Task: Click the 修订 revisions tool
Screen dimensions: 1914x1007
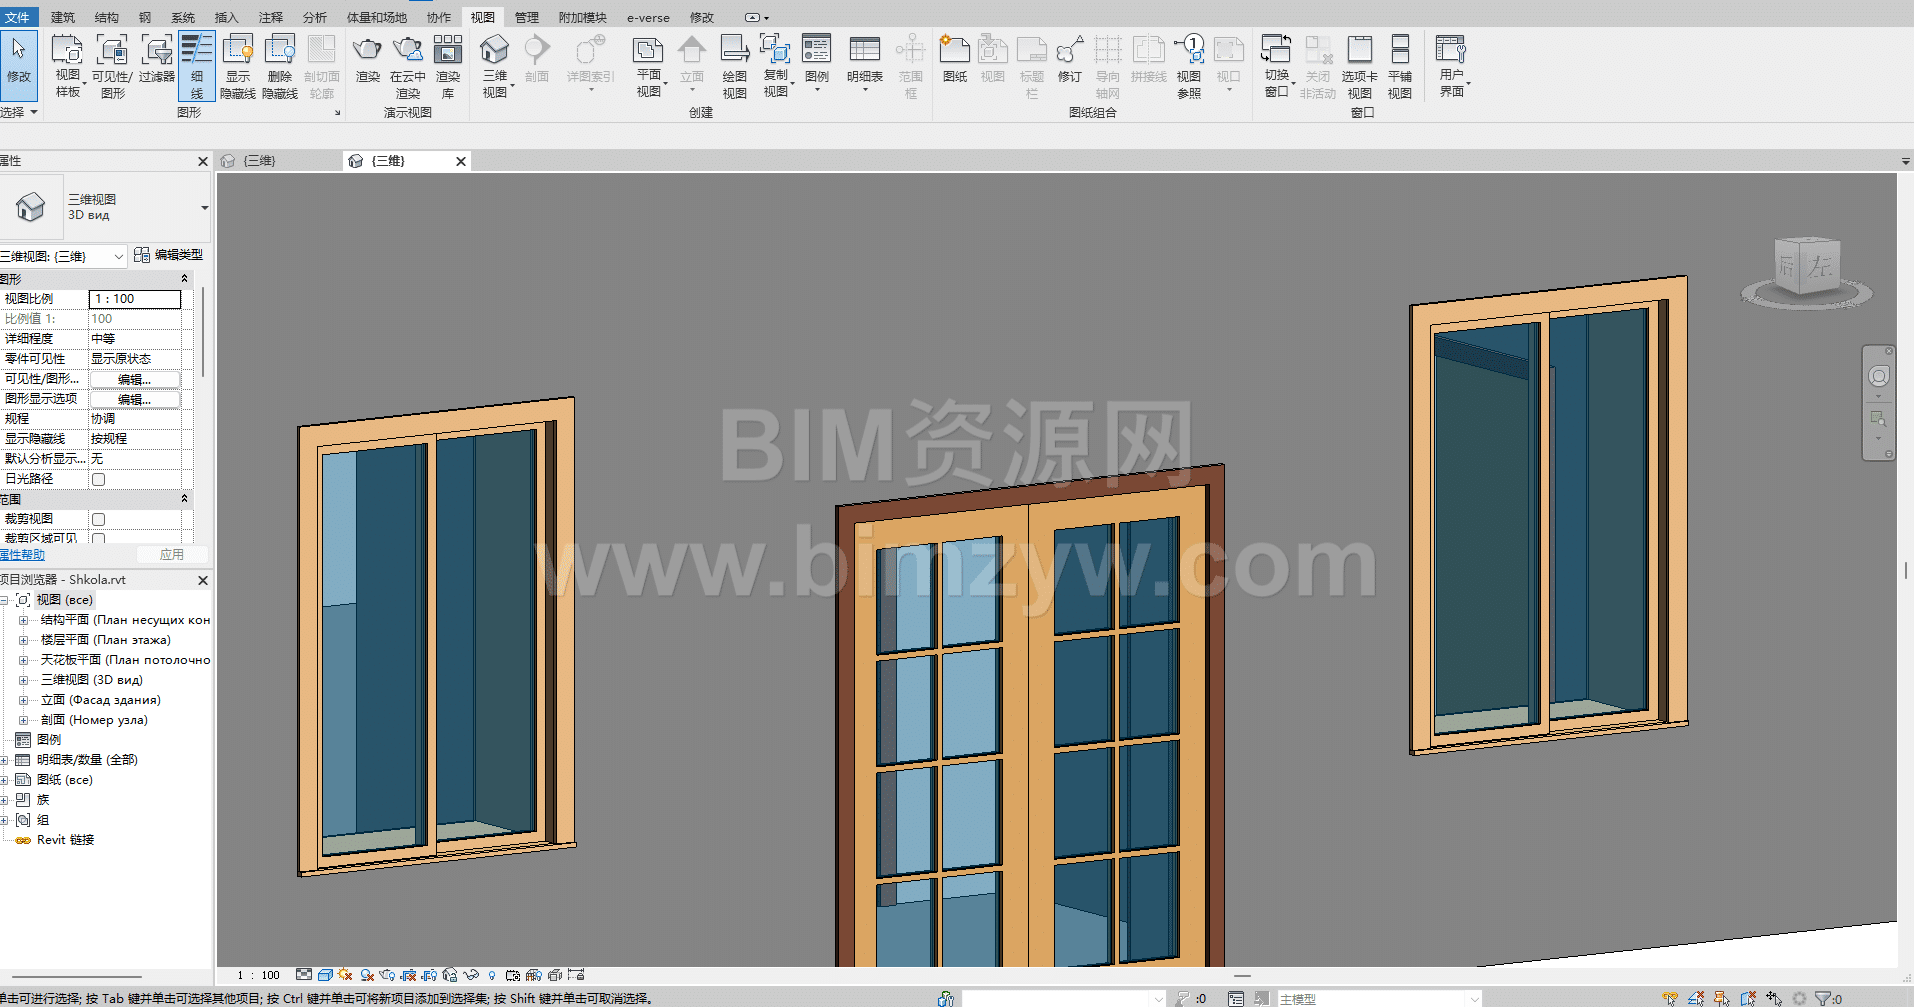Action: (x=1070, y=60)
